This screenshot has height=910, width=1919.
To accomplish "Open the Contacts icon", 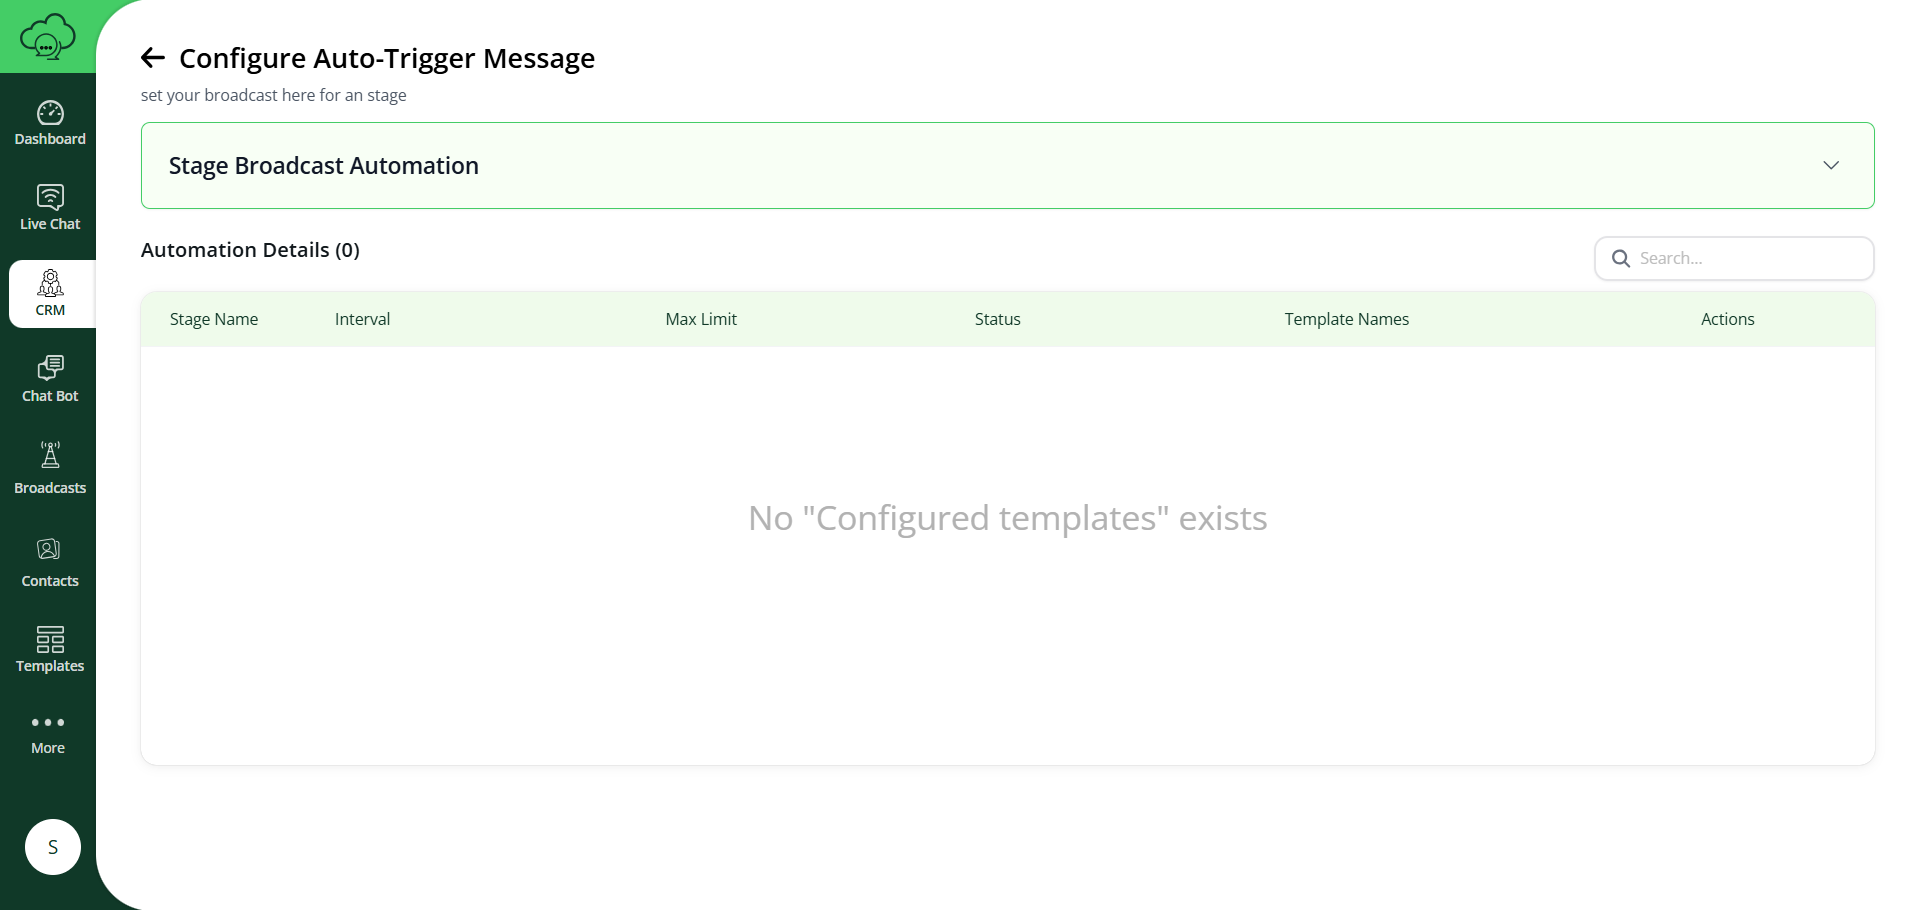I will (x=49, y=550).
